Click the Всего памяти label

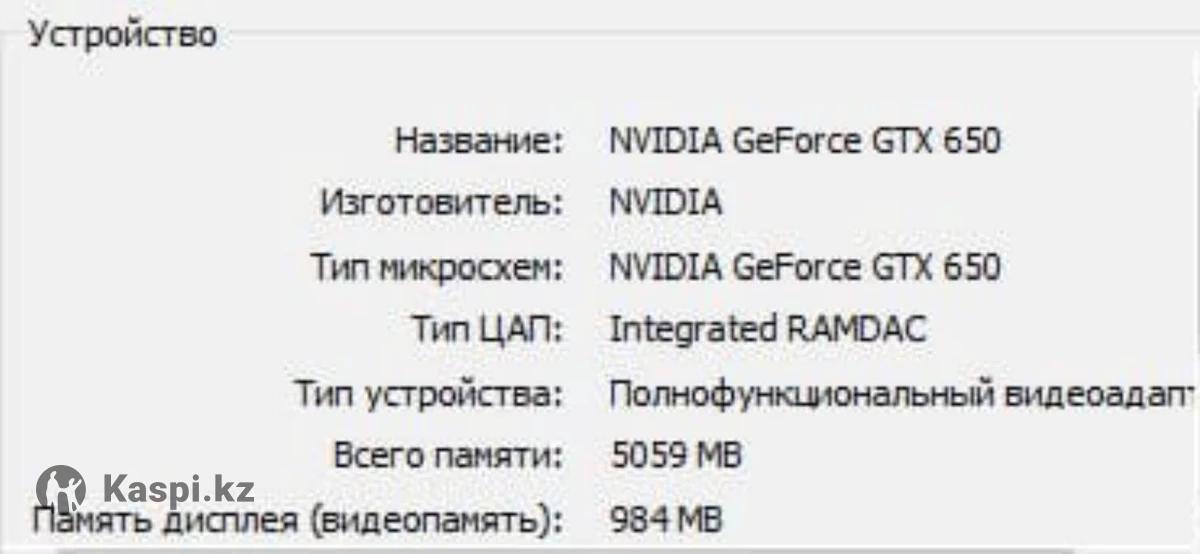[448, 457]
